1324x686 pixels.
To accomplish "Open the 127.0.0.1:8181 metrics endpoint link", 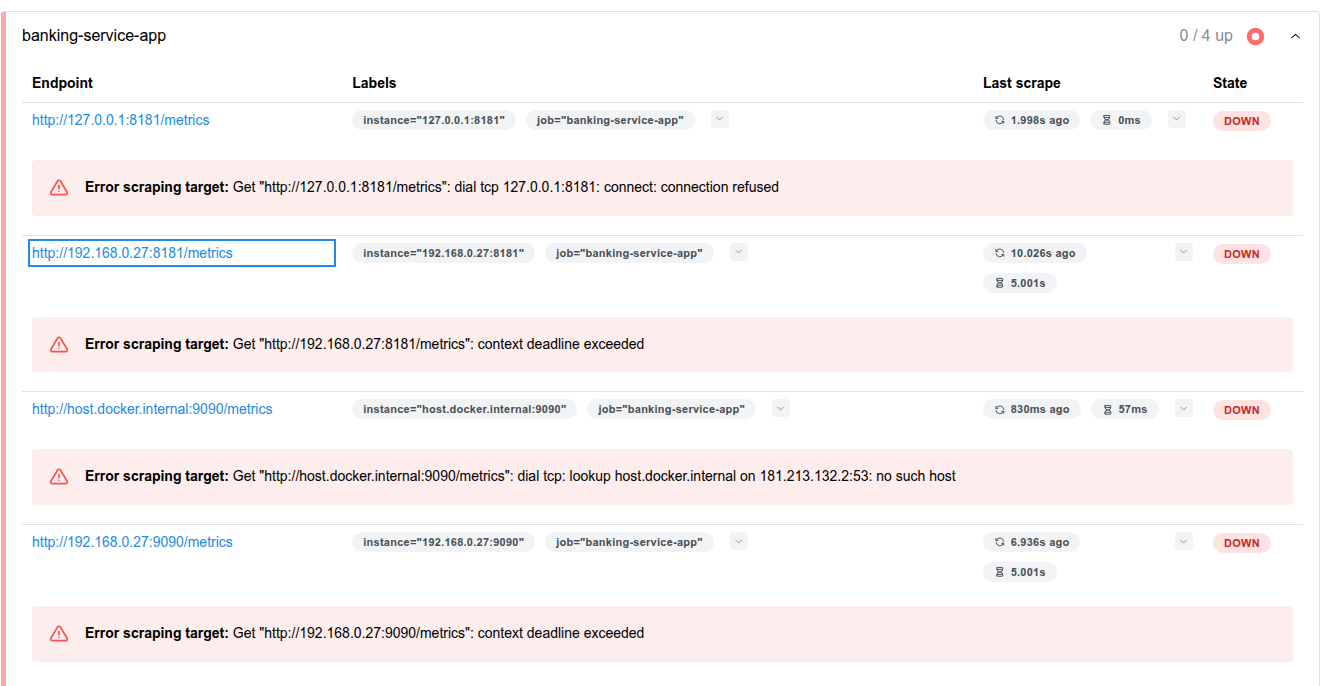I will point(121,120).
